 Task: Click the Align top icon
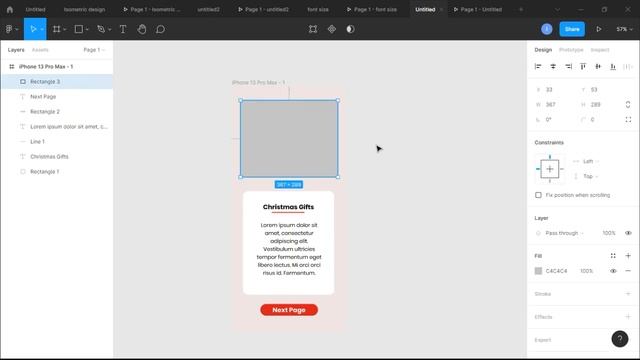pyautogui.click(x=583, y=66)
